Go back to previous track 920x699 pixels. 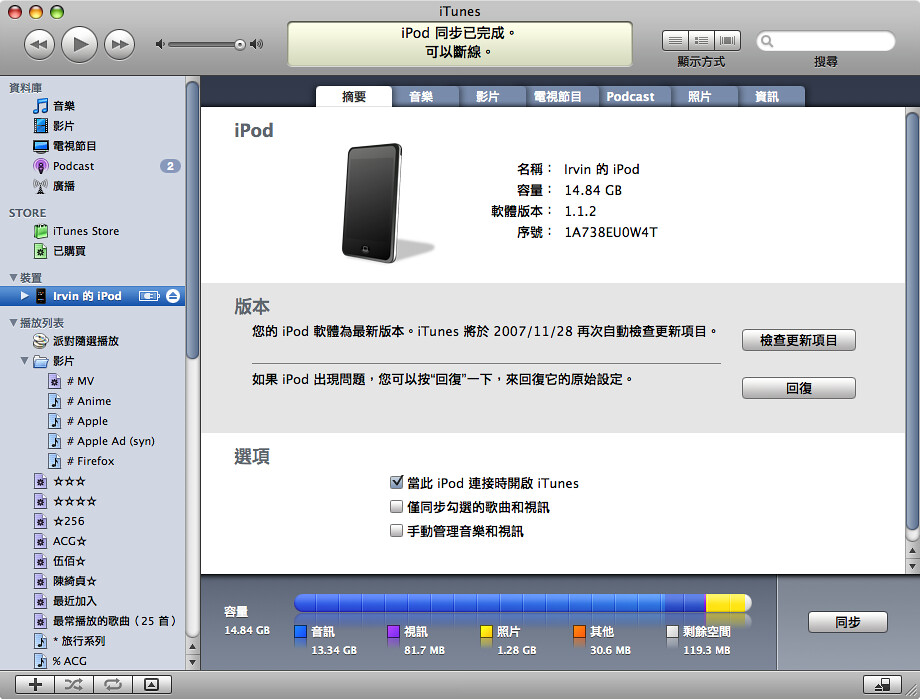(39, 44)
